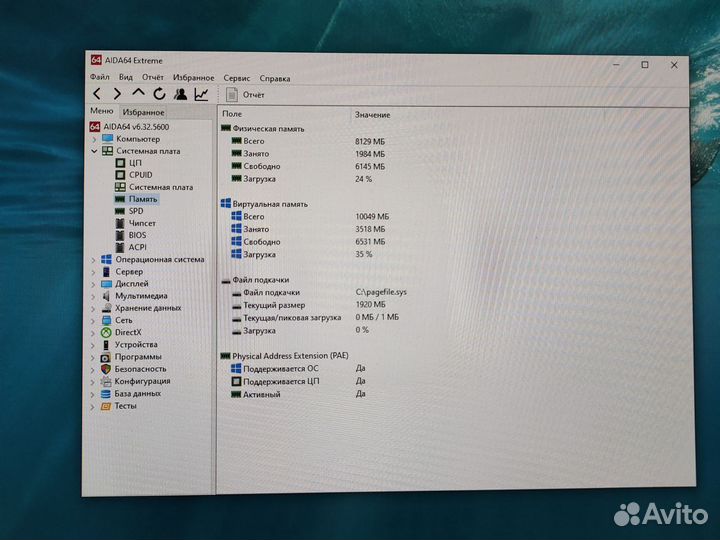
Task: Expand the Сеть tree node
Action: pos(93,321)
